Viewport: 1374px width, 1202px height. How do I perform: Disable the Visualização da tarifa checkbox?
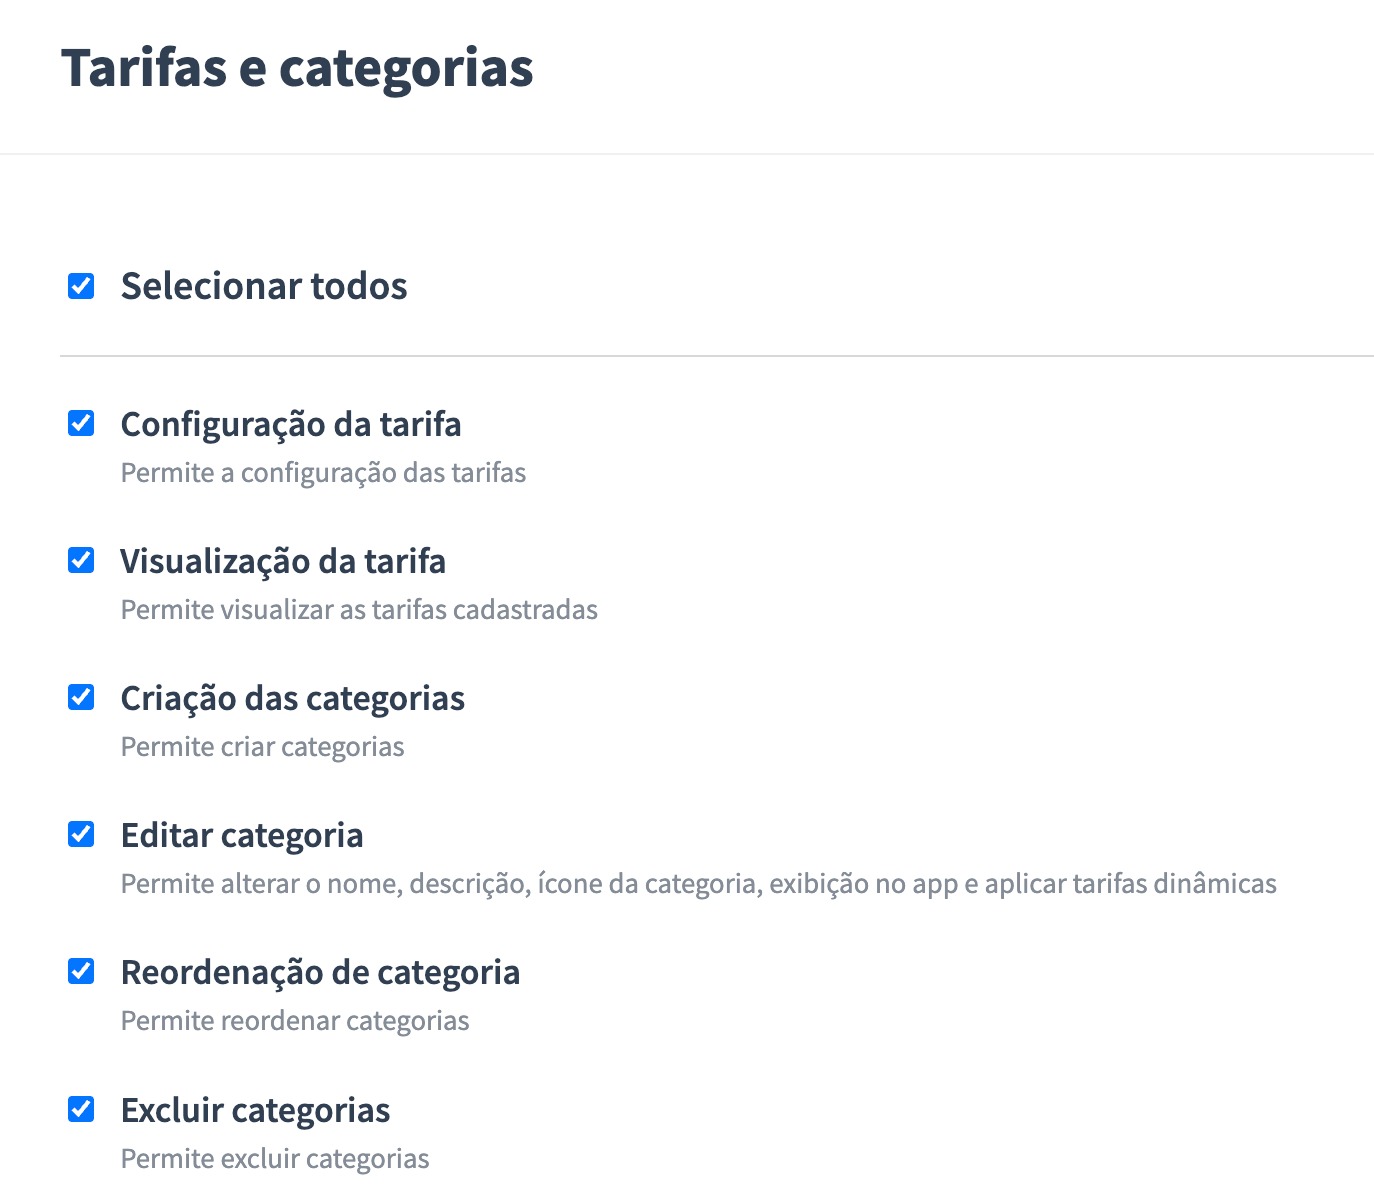click(81, 561)
